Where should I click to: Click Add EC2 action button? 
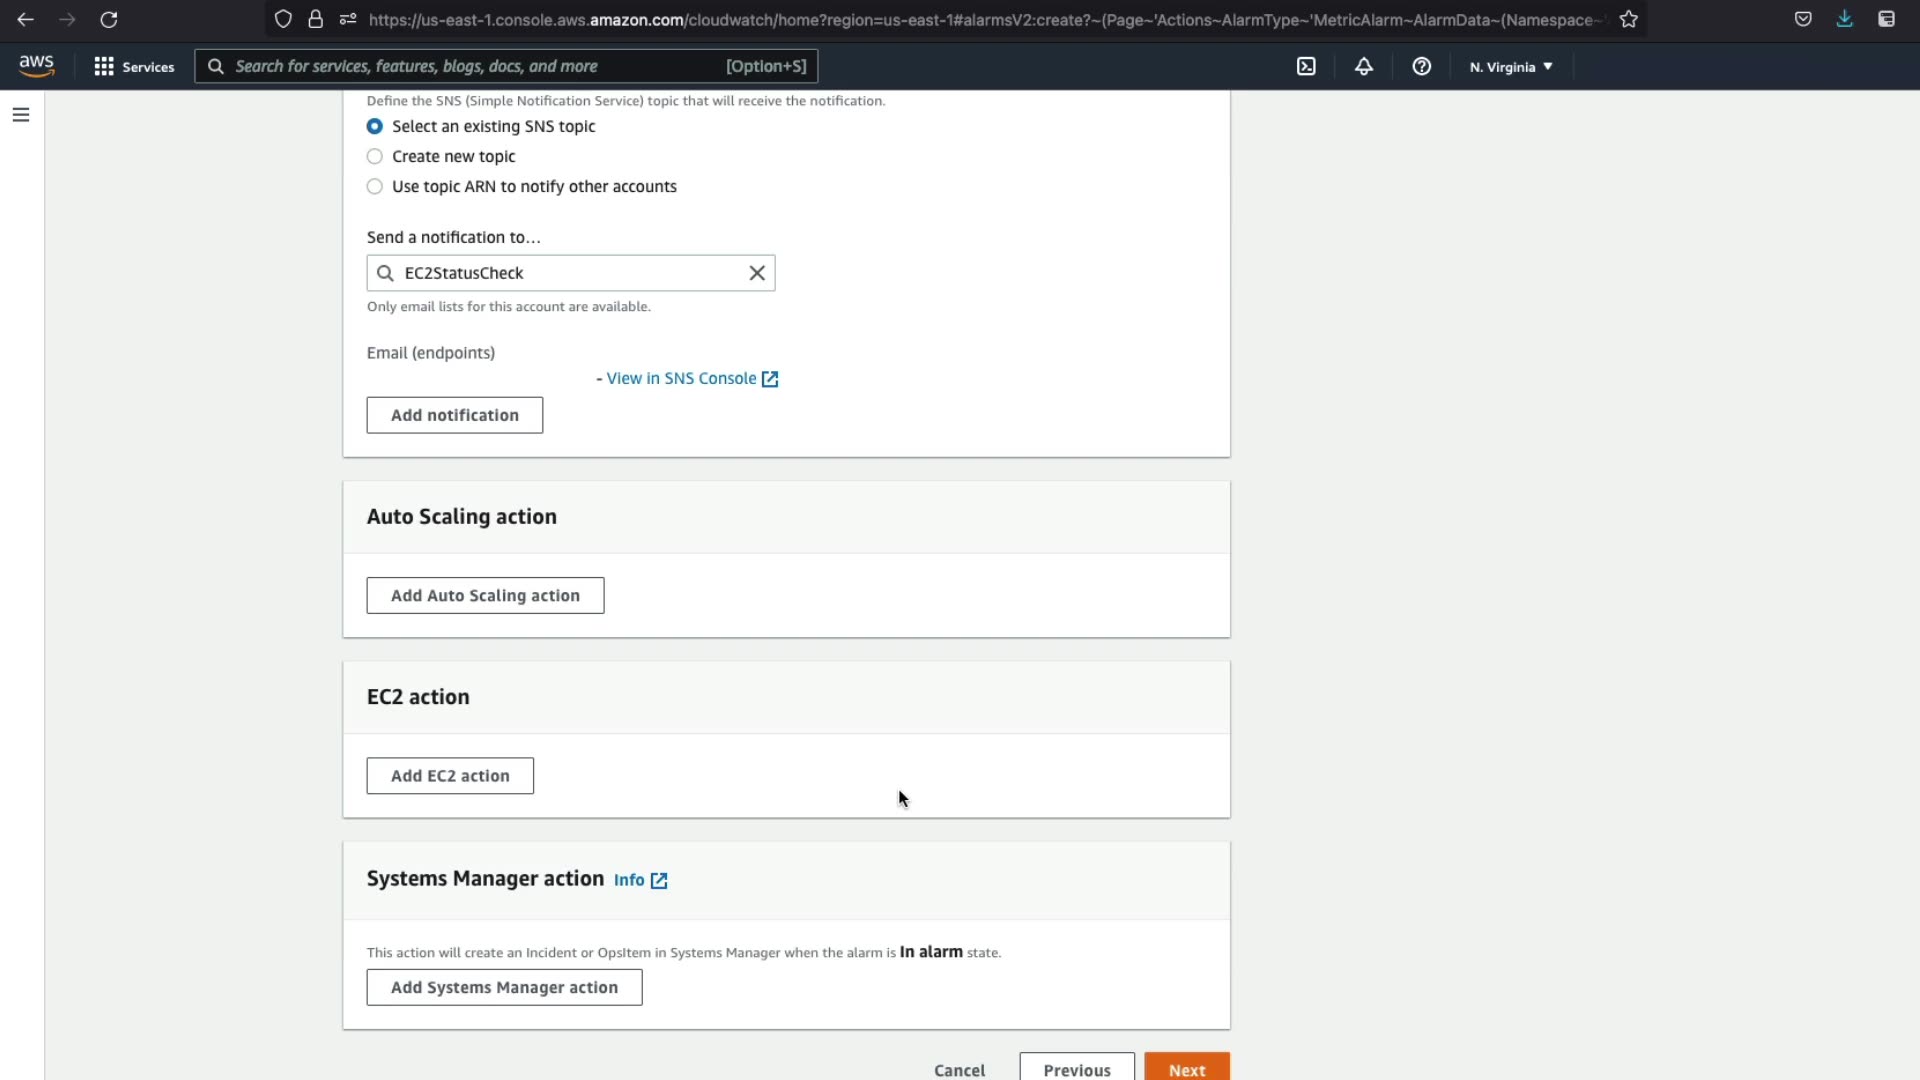pyautogui.click(x=450, y=776)
